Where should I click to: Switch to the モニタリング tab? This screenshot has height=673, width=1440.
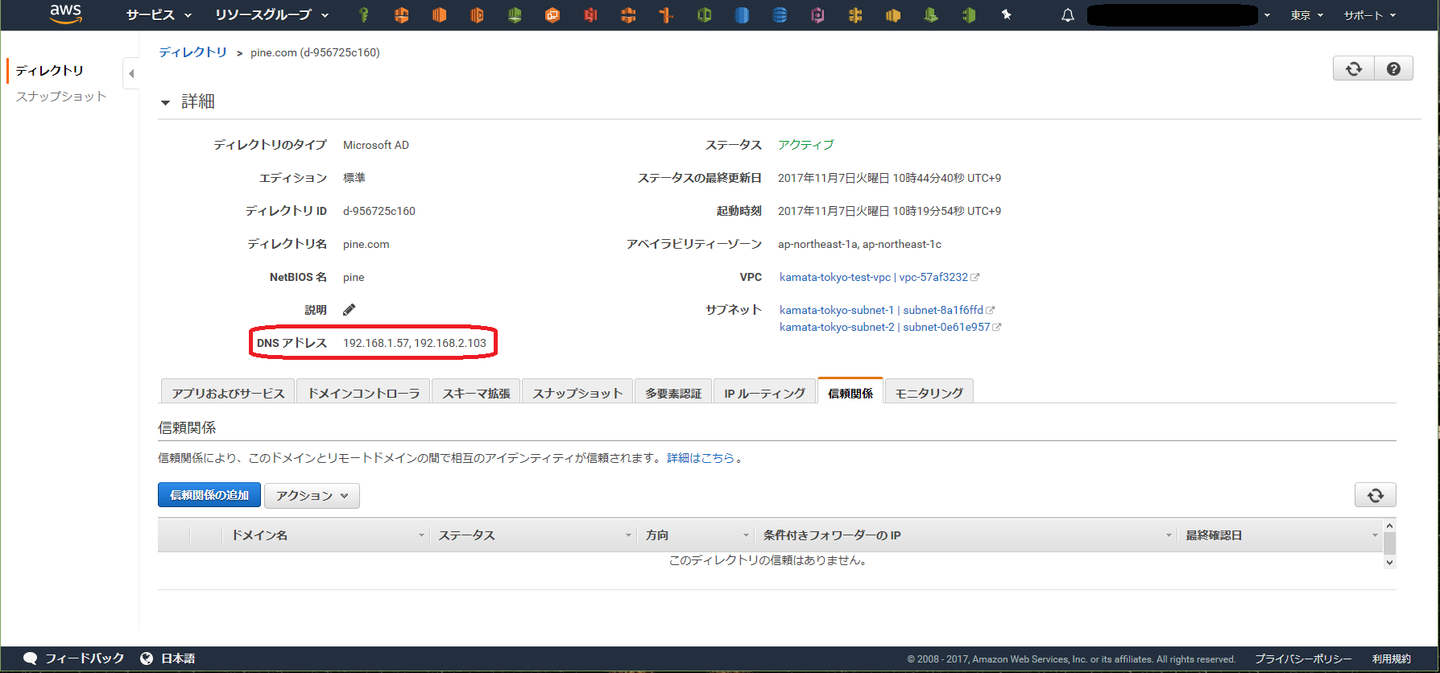(929, 392)
